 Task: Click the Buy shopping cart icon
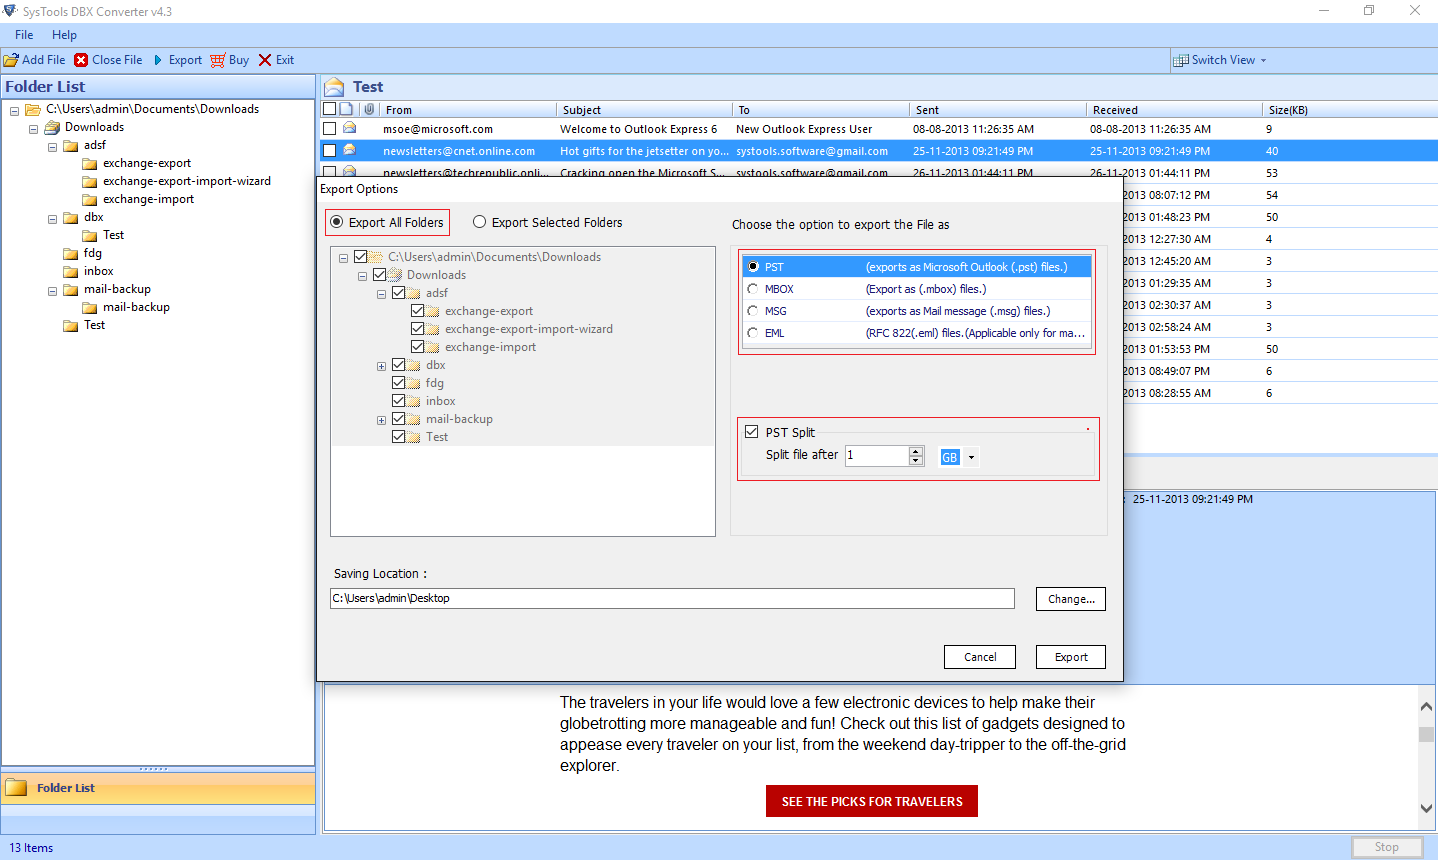pos(217,60)
